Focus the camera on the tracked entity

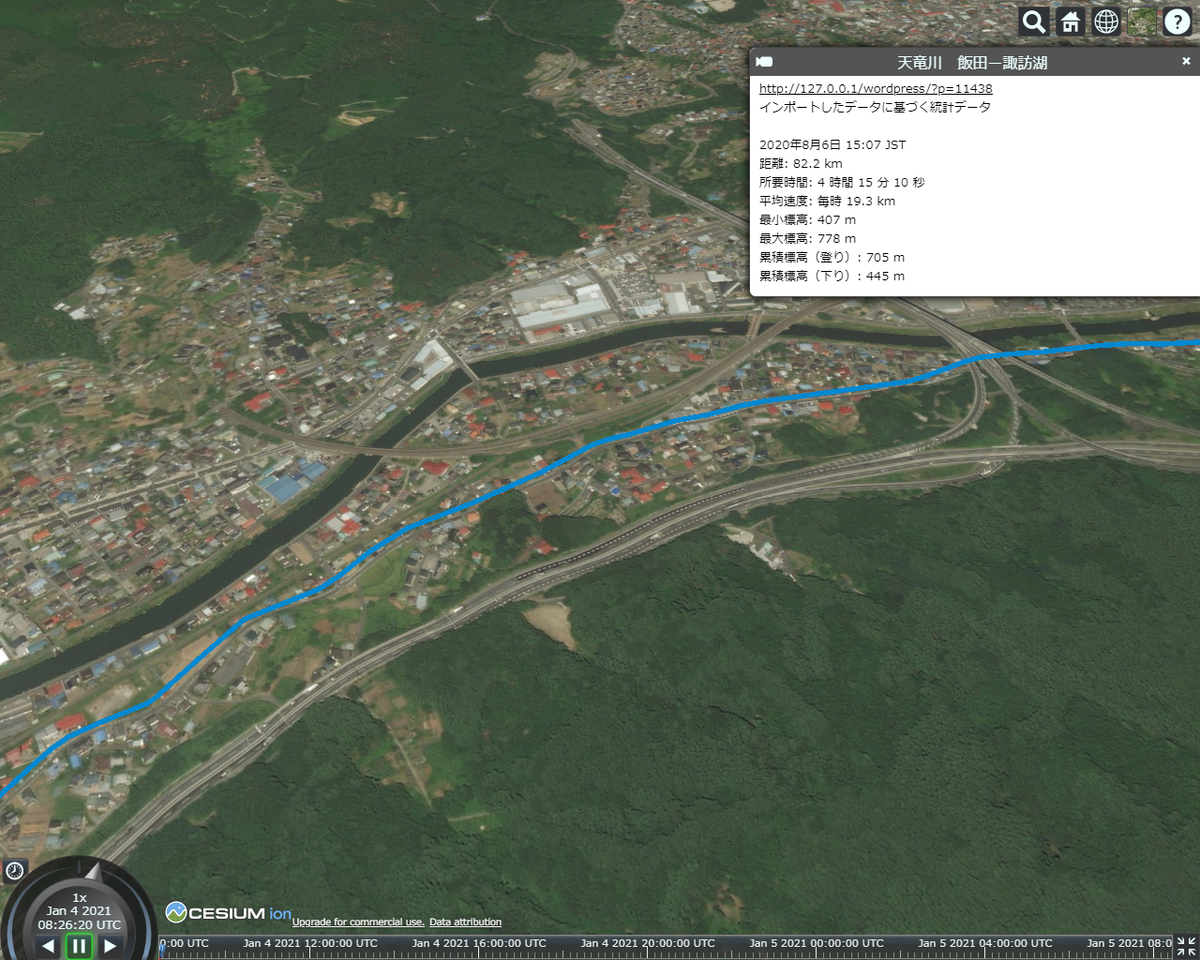click(x=765, y=62)
